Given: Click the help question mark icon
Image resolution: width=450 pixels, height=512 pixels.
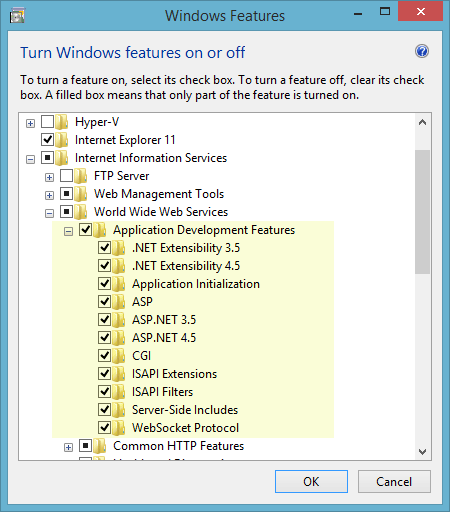Looking at the screenshot, I should [422, 51].
